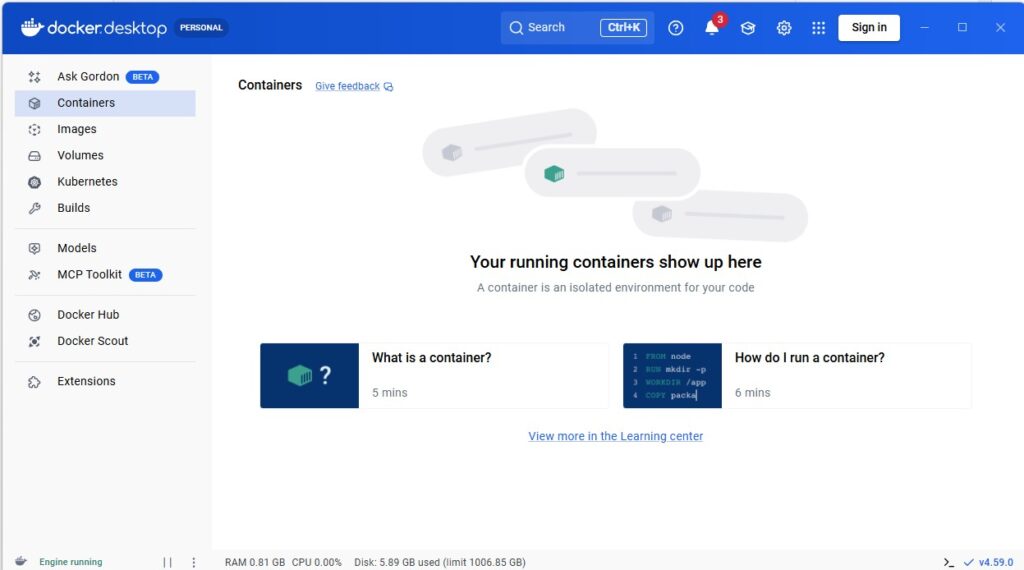Viewport: 1024px width, 570px height.
Task: Pause the Docker engine in status bar
Action: click(167, 562)
